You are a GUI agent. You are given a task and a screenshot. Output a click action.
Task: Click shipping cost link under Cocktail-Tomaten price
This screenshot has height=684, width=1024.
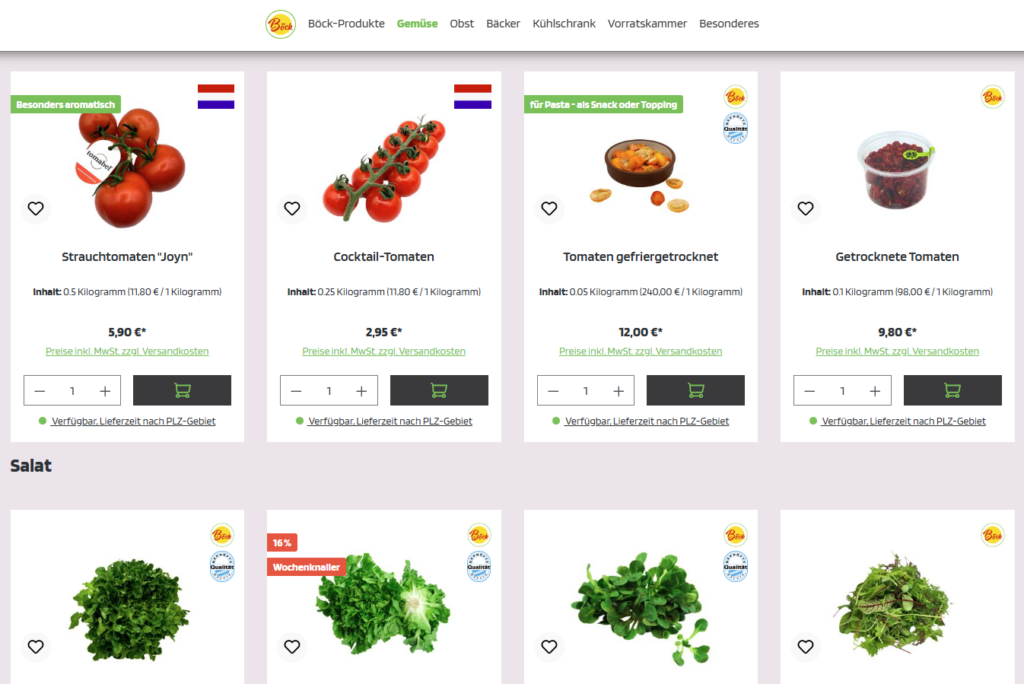click(x=383, y=351)
